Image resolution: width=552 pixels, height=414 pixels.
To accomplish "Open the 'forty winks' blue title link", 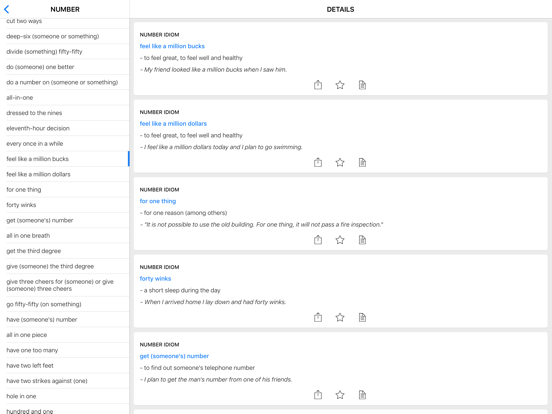I will pyautogui.click(x=155, y=278).
